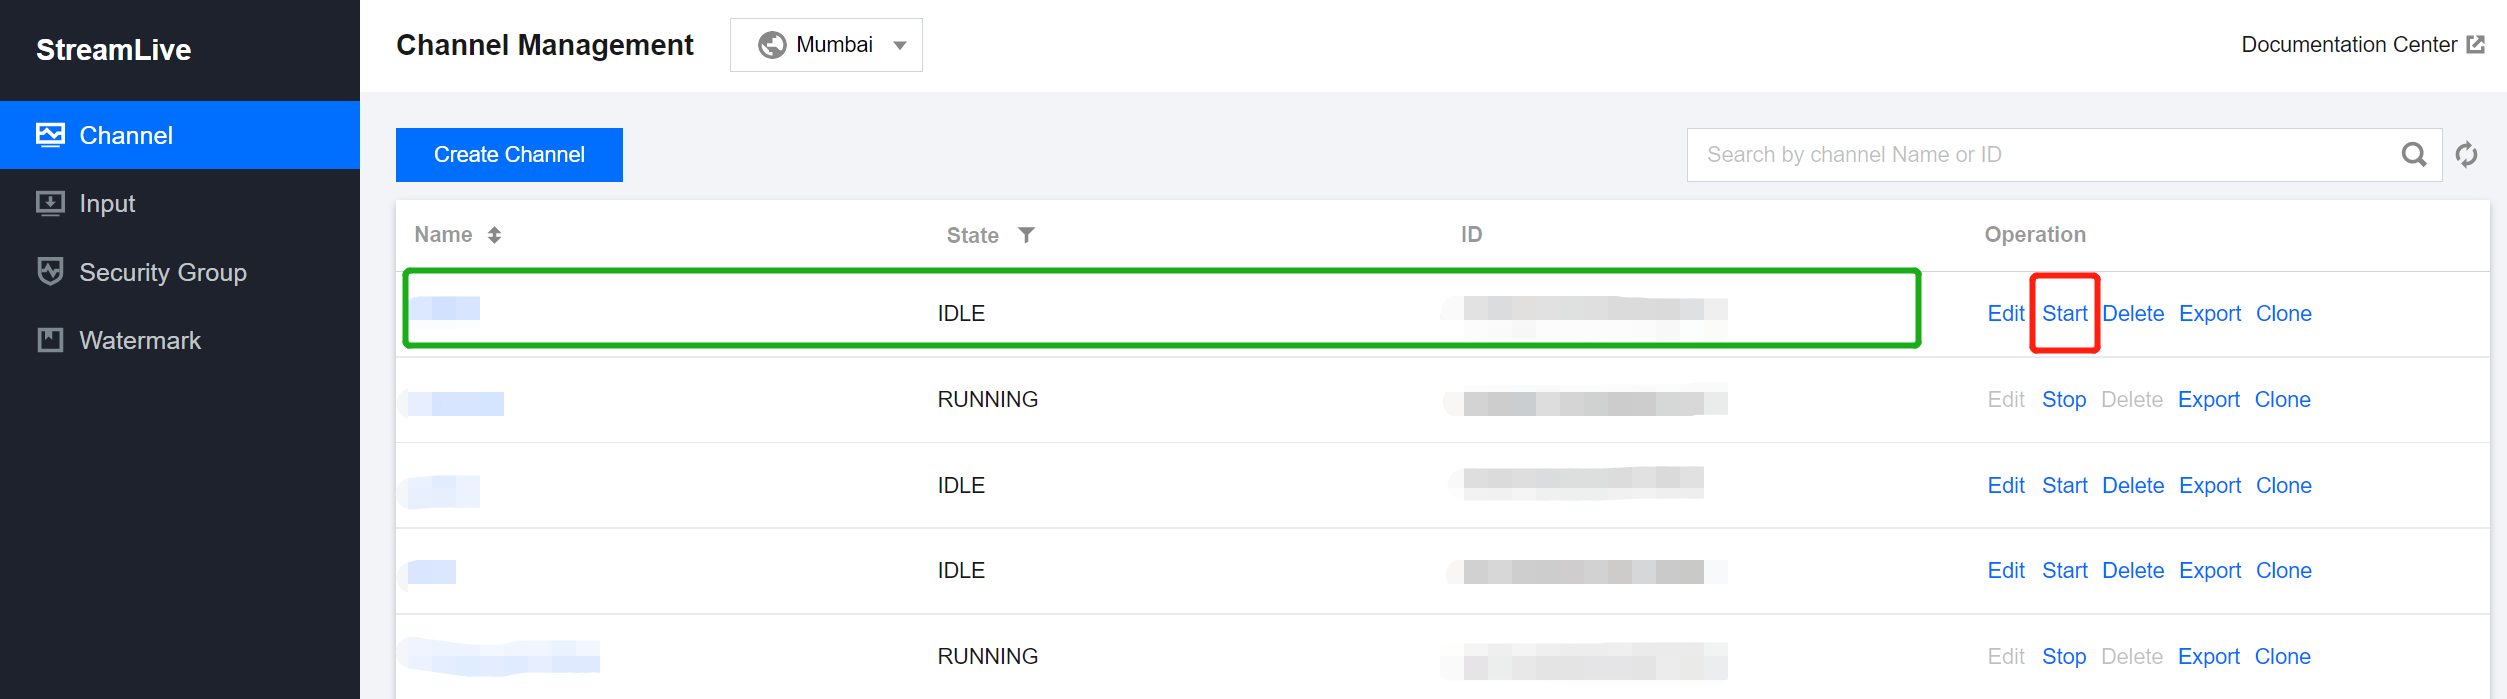Click the Watermark sidebar icon
The width and height of the screenshot is (2507, 699).
50,340
